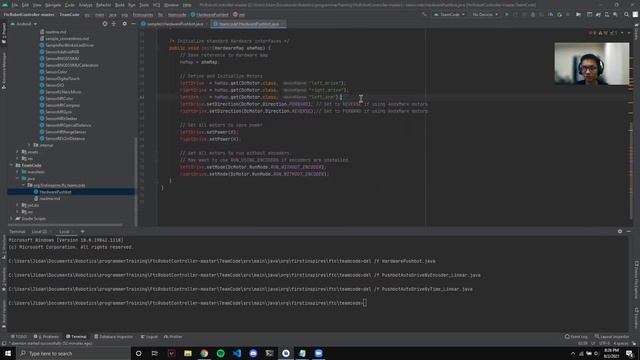Click the Profile app icon
The image size is (640, 360).
tap(551, 15)
